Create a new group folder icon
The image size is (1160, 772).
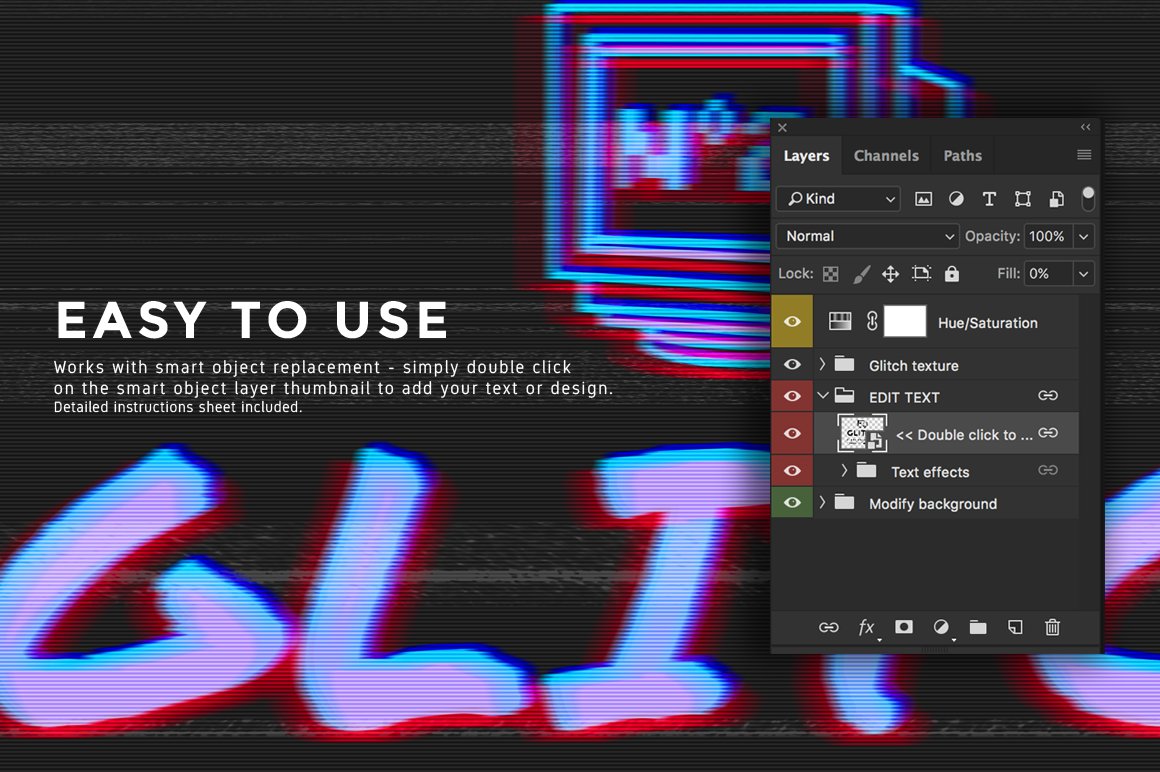pyautogui.click(x=978, y=627)
